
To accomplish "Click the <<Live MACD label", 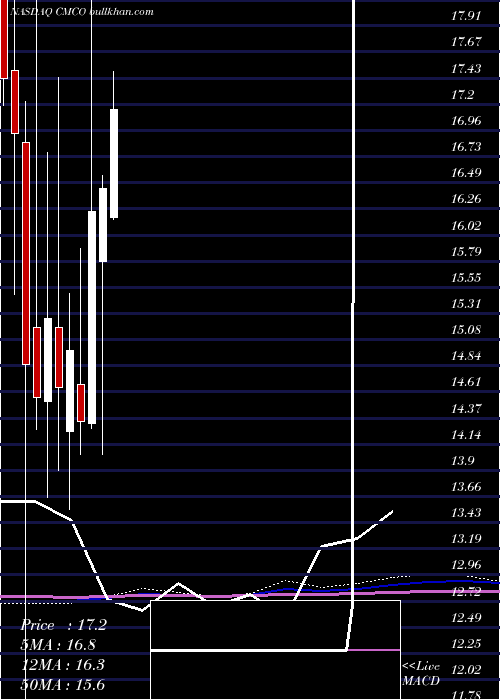I will click(421, 673).
